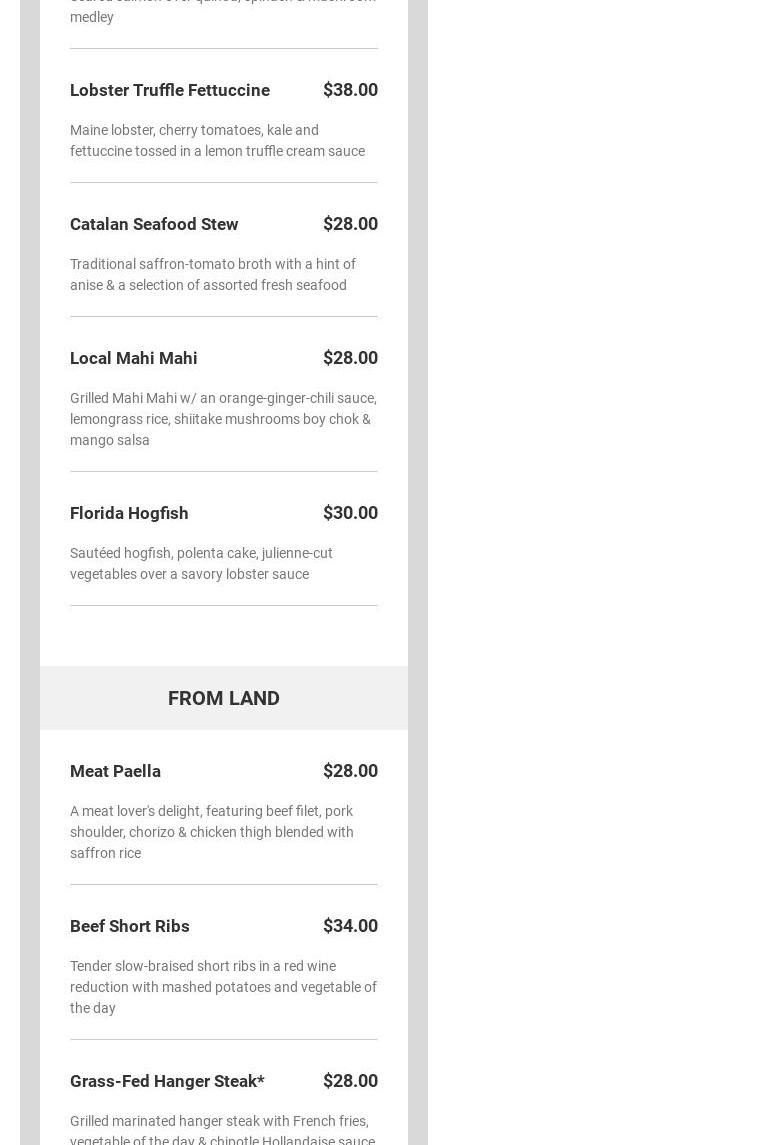Image resolution: width=770 pixels, height=1145 pixels.
Task: Click the Catalan Seafood Stew saffron-tomato description
Action: click(213, 275)
